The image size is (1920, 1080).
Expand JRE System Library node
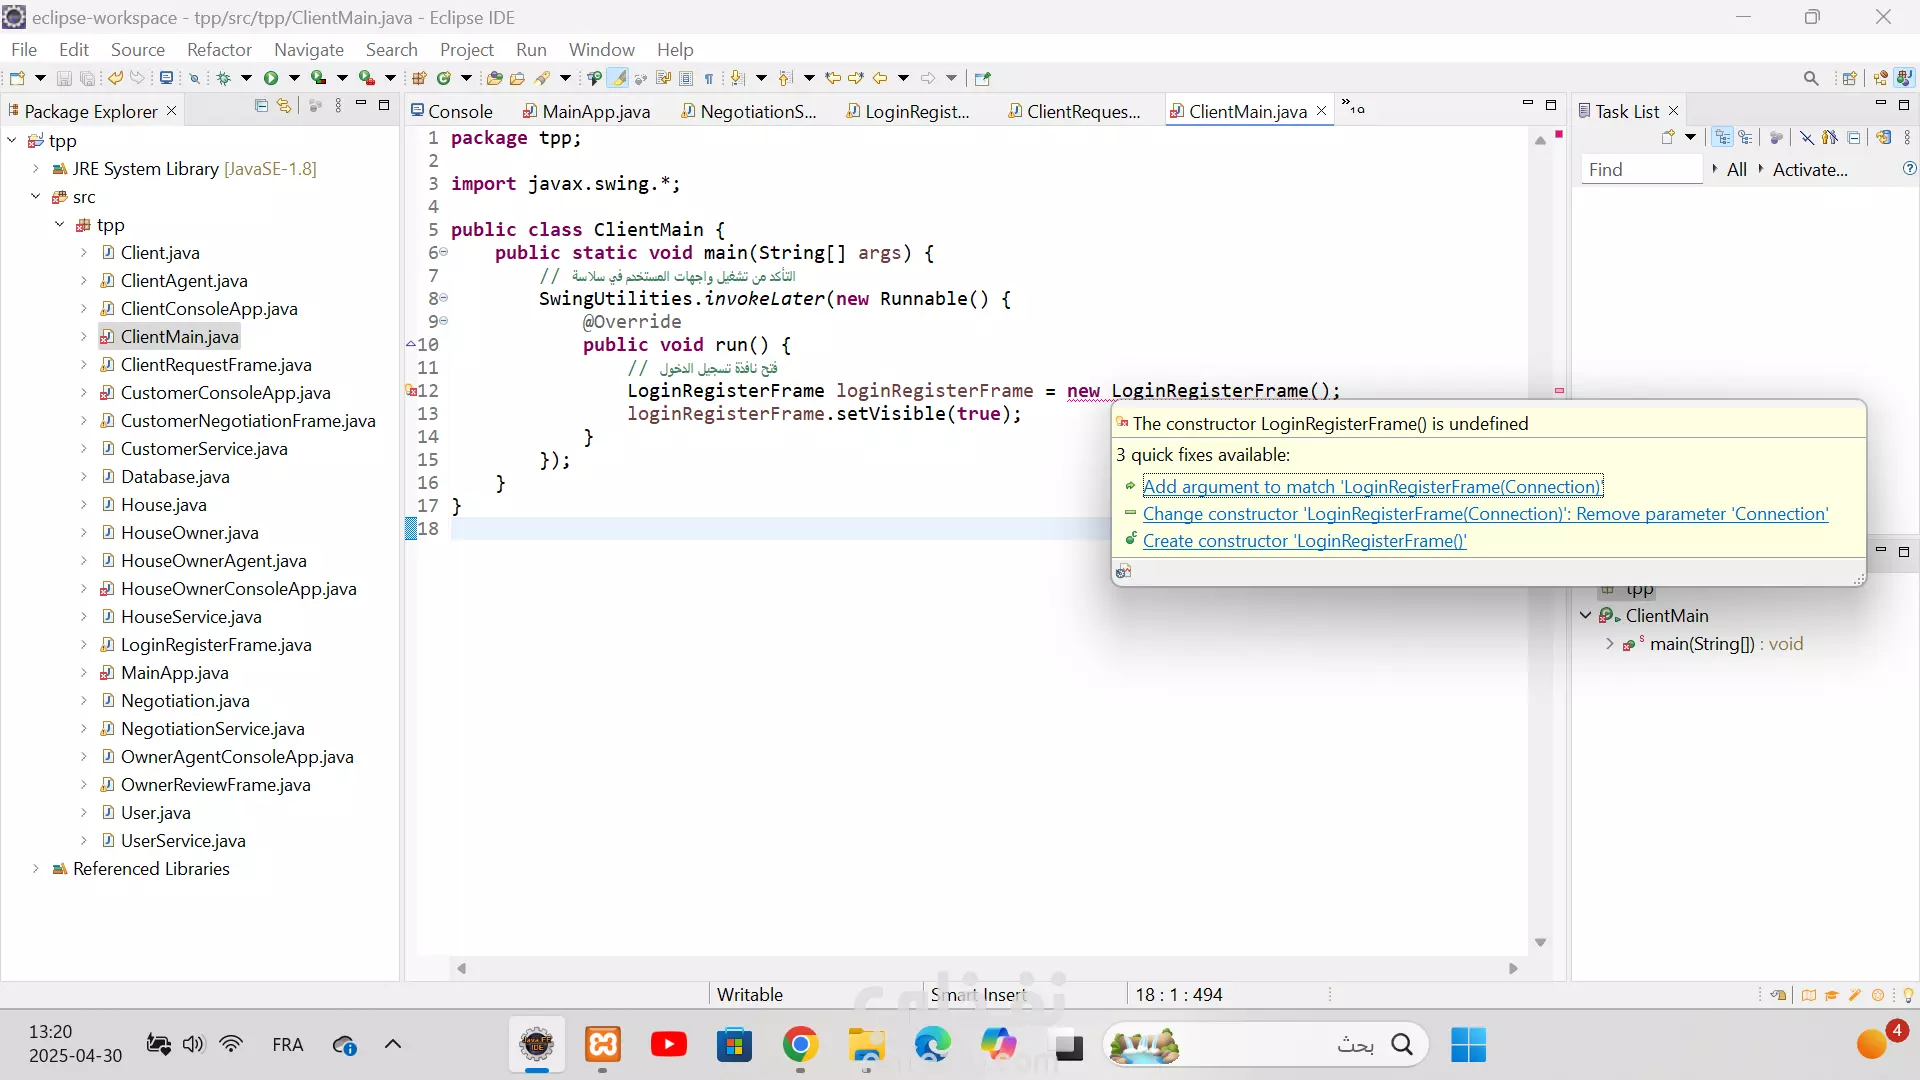tap(36, 169)
